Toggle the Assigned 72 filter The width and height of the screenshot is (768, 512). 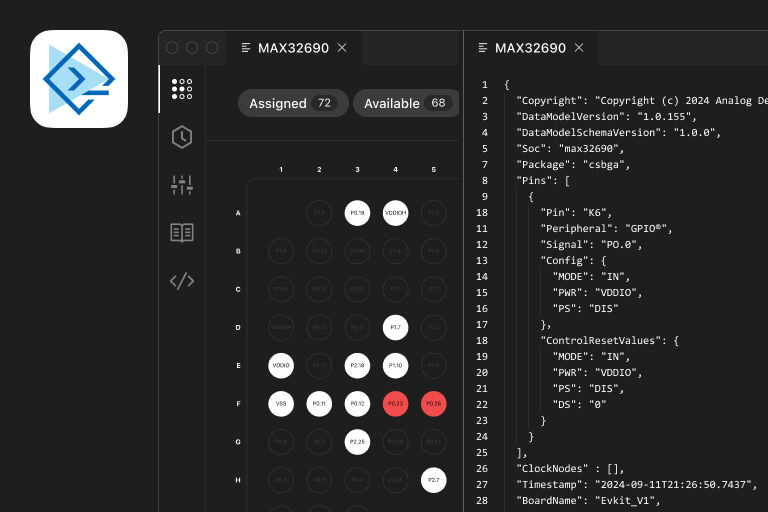(x=293, y=103)
